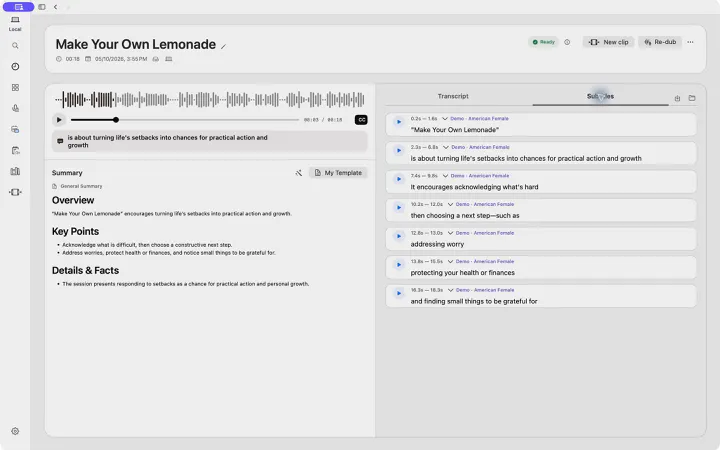Expand voice dropdown for the 2.3s – 6.8s segment
The image size is (720, 450).
coord(446,147)
